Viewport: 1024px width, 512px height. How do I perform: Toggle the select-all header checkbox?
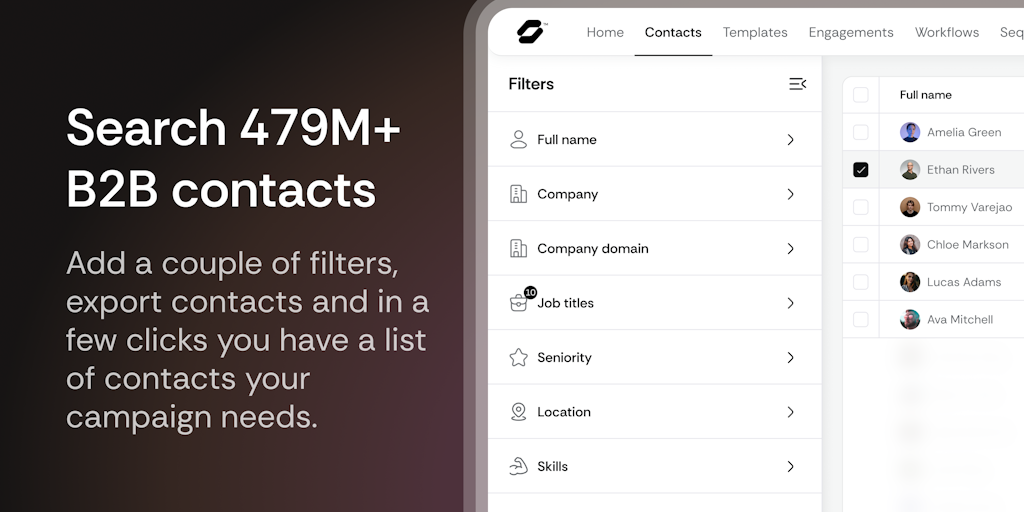tap(861, 95)
